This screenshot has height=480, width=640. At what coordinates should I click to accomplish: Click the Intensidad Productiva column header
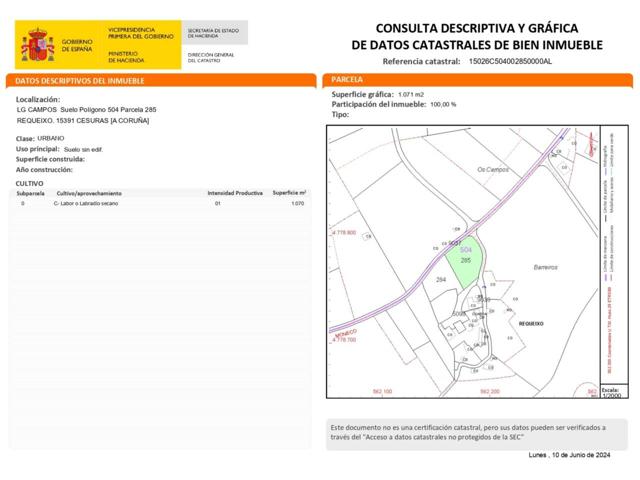pos(234,193)
